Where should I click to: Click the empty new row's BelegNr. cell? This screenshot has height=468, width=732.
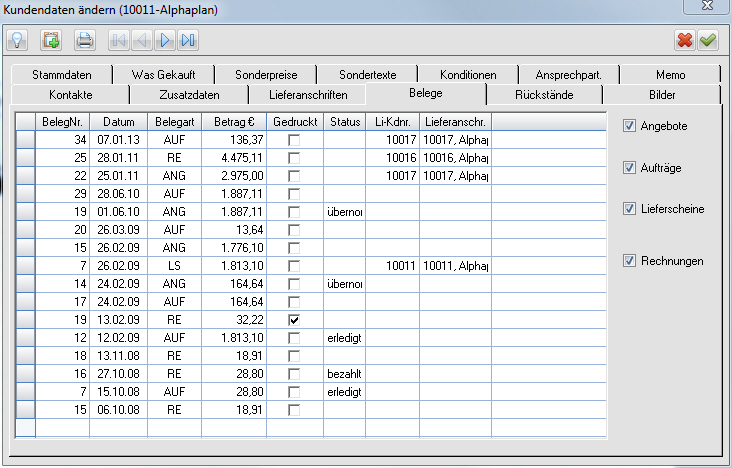63,428
